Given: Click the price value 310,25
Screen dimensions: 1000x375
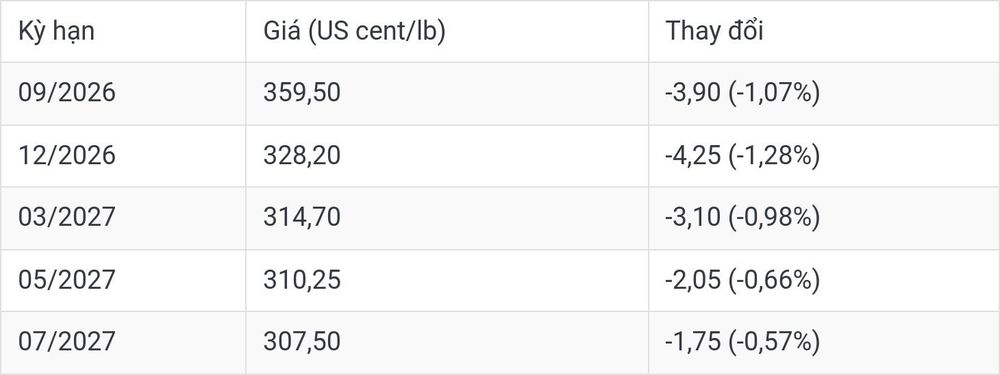Looking at the screenshot, I should [x=302, y=280].
